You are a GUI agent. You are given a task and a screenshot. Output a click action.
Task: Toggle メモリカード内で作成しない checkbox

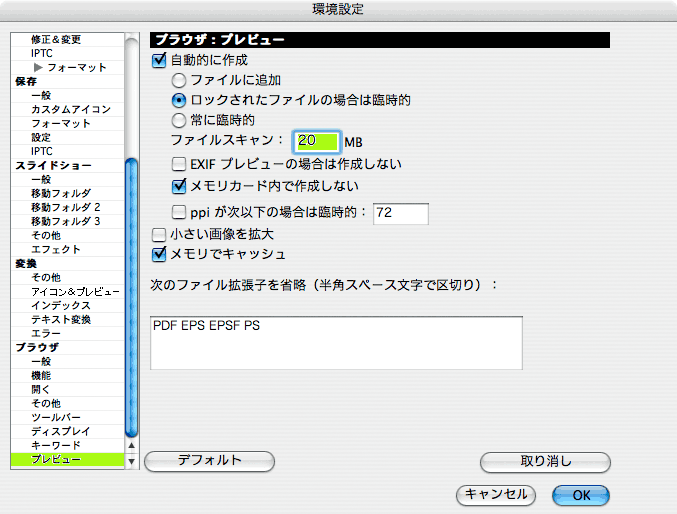pyautogui.click(x=179, y=186)
